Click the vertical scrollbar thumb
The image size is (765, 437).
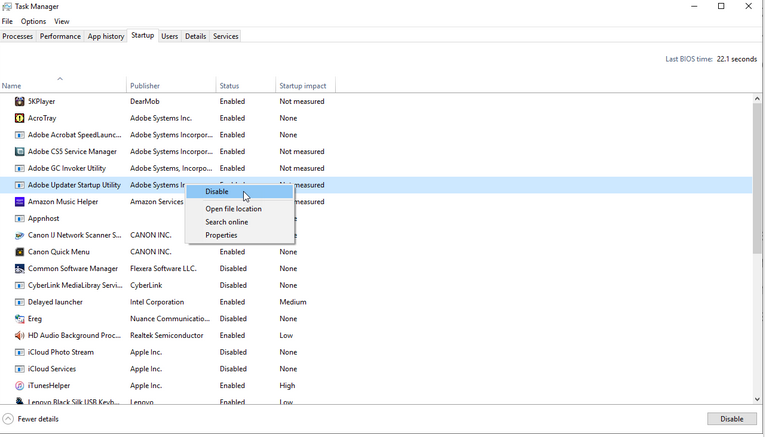tap(757, 179)
